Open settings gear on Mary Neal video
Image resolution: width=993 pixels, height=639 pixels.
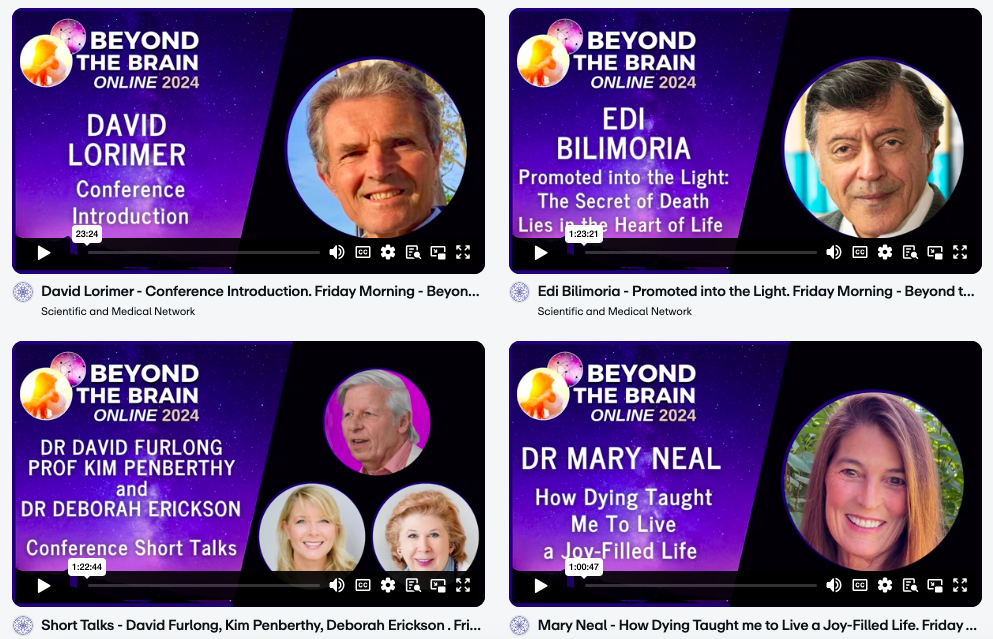point(885,585)
